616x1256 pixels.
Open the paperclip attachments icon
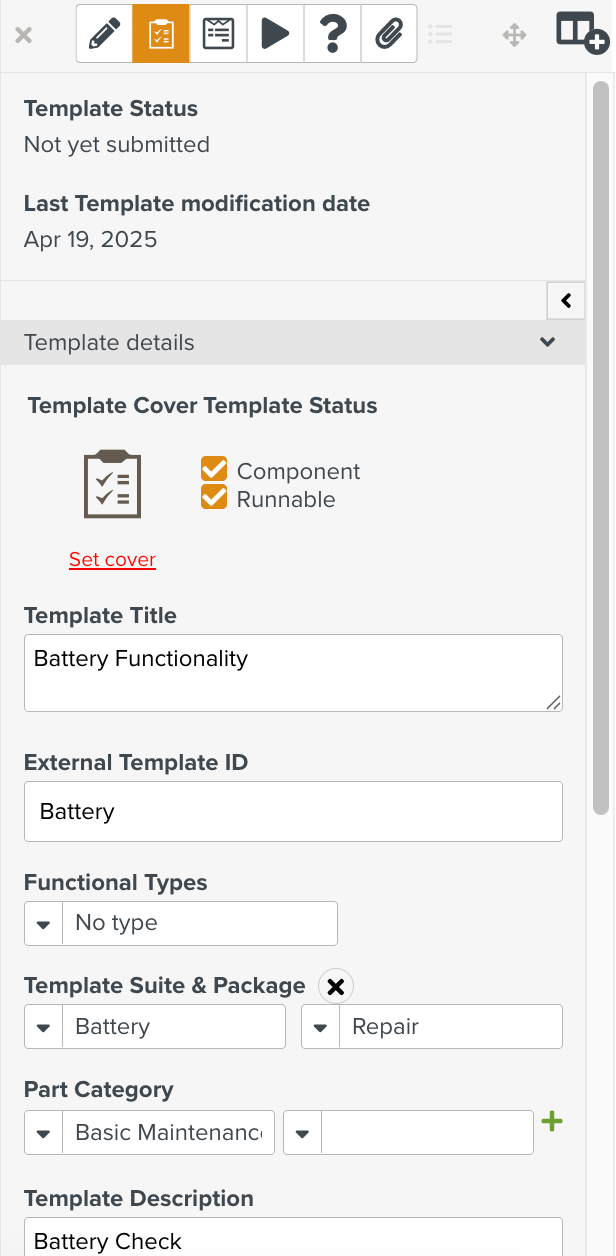click(389, 34)
